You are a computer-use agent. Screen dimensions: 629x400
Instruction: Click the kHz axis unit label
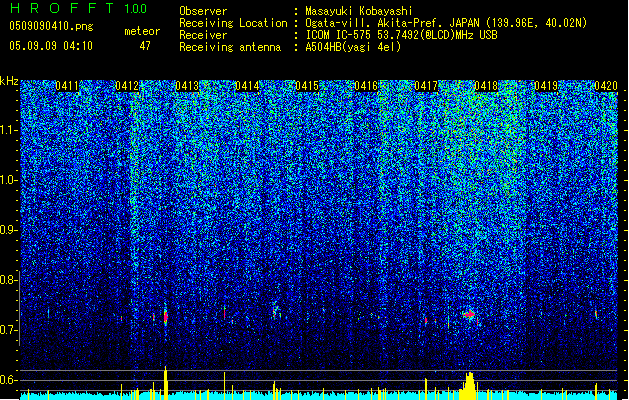pyautogui.click(x=9, y=81)
